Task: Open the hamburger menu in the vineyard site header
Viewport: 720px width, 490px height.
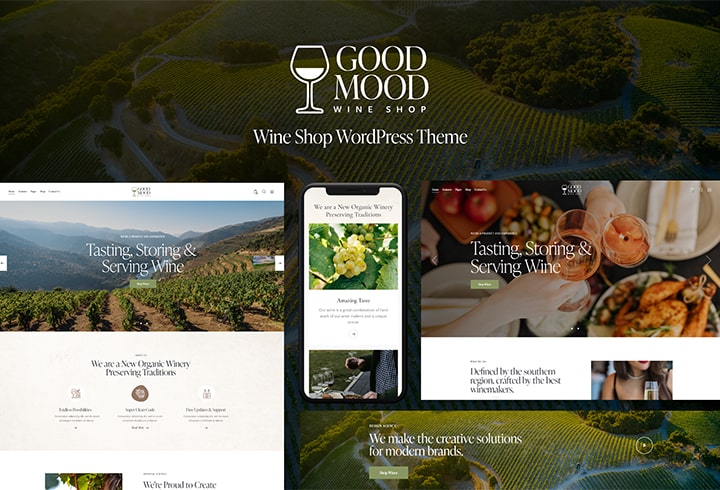Action: 272,191
